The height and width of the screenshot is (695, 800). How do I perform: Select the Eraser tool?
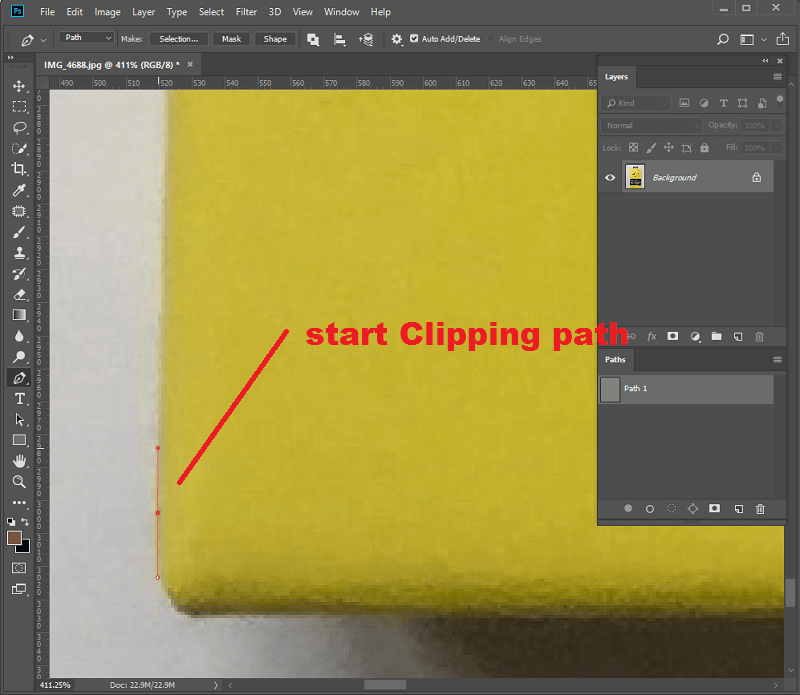(x=19, y=295)
